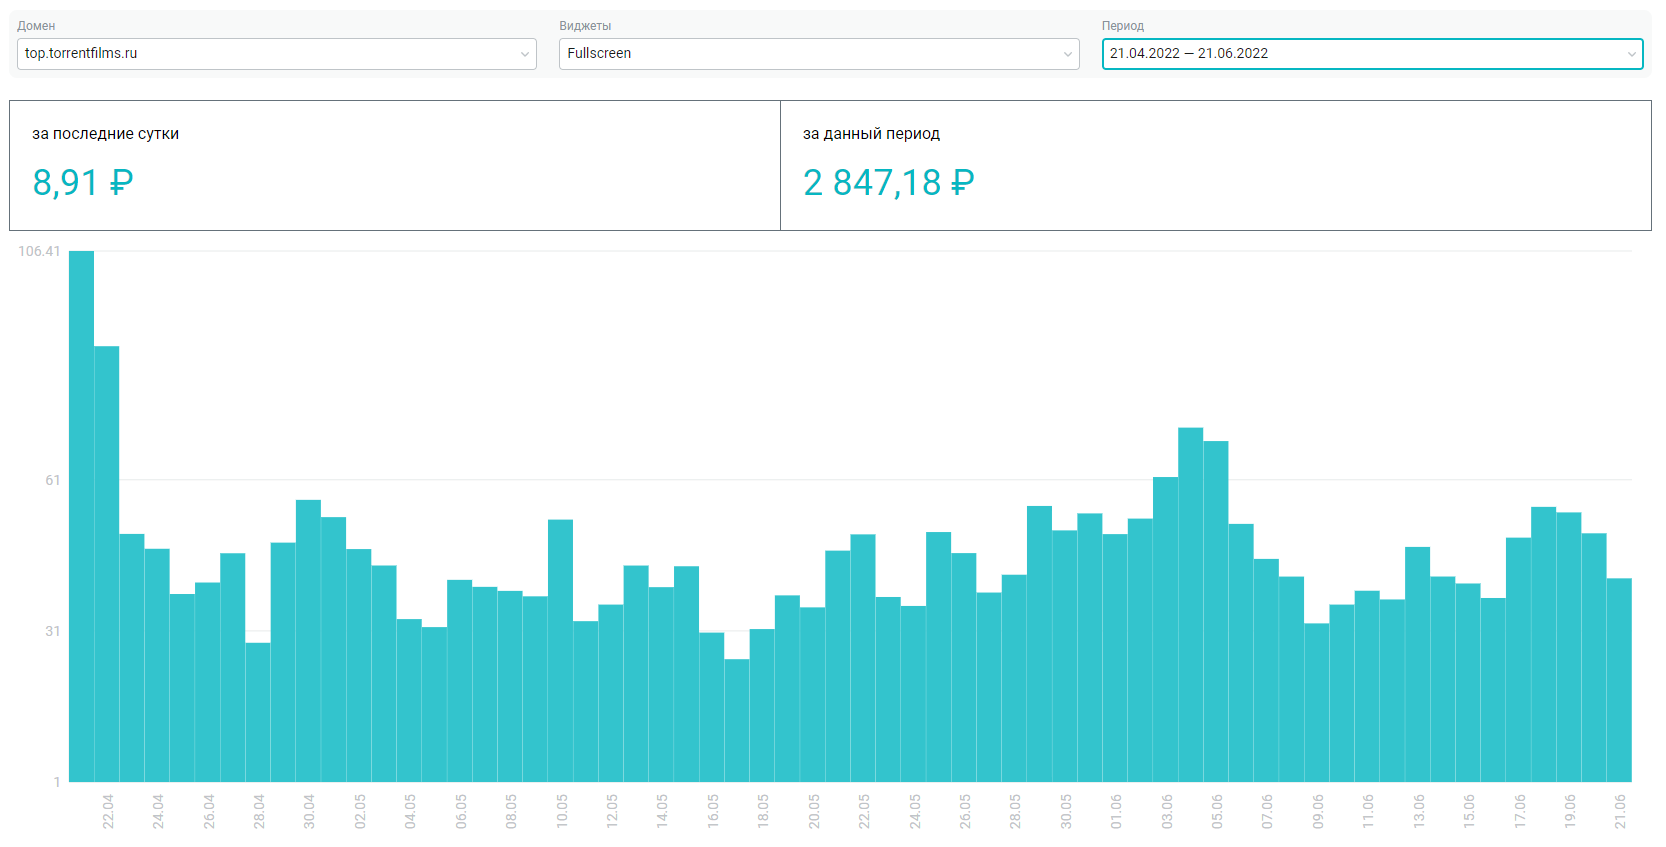The height and width of the screenshot is (847, 1666).
Task: Click the shortest bar for 17.05
Action: tap(737, 720)
